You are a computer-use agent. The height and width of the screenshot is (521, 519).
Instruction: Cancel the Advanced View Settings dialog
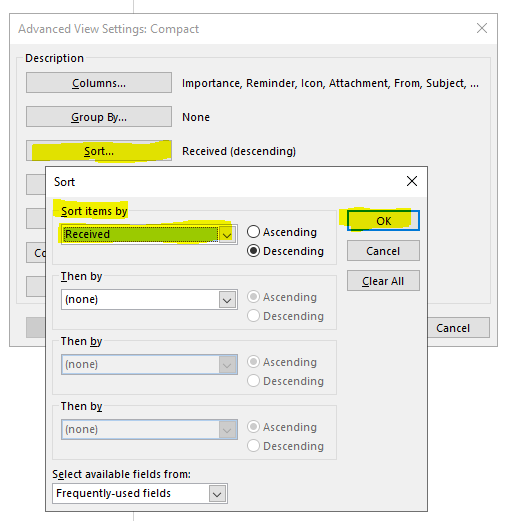458,328
